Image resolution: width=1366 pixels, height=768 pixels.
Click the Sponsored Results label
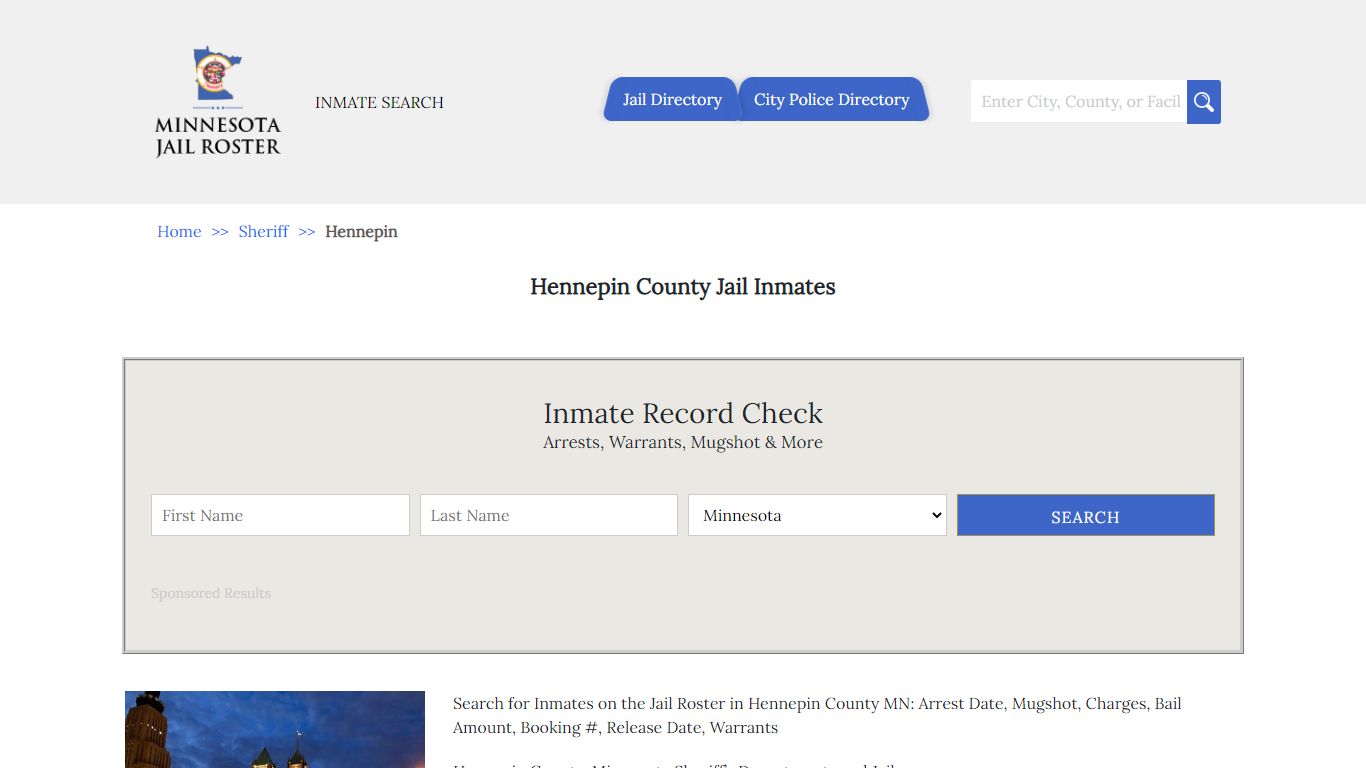pos(211,594)
